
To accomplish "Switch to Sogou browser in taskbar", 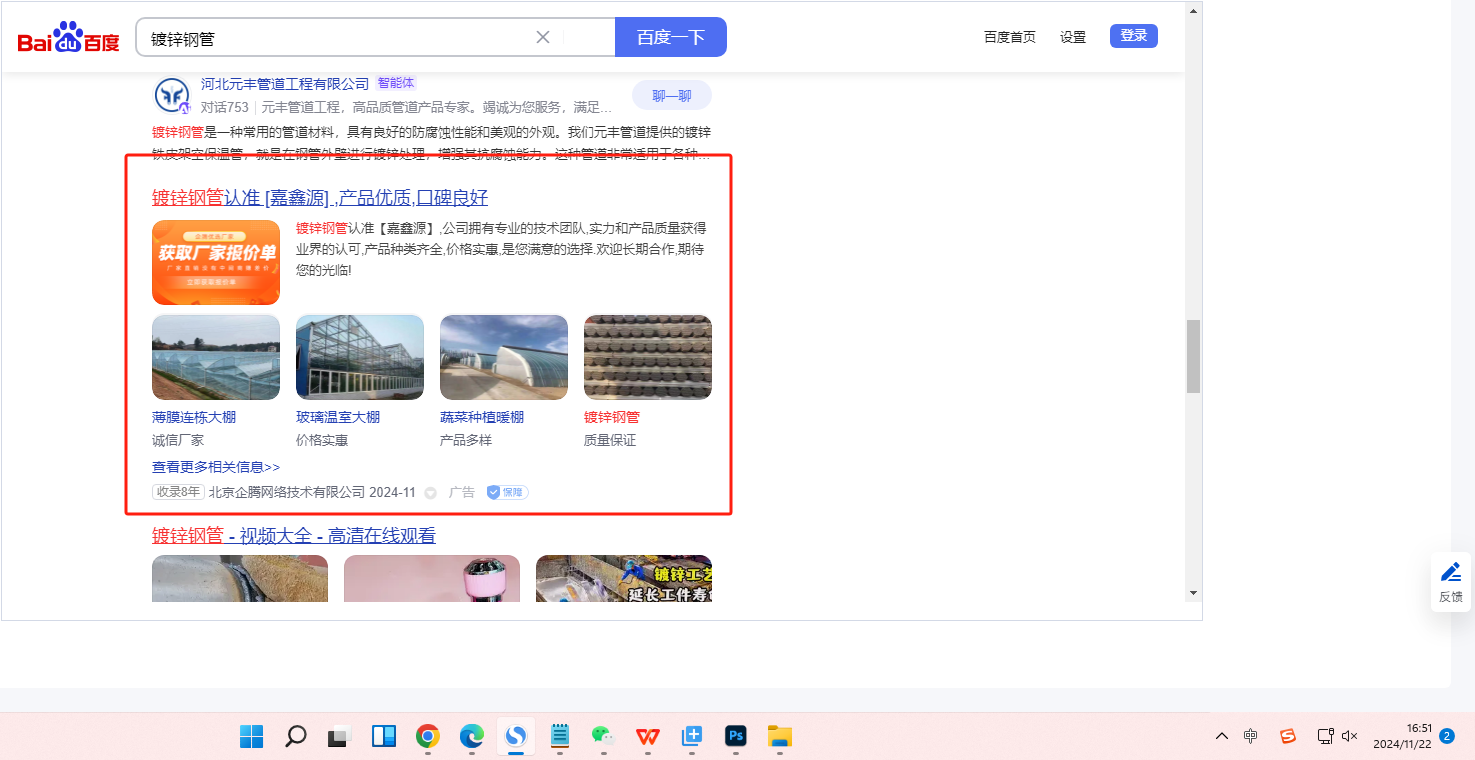I will [516, 737].
